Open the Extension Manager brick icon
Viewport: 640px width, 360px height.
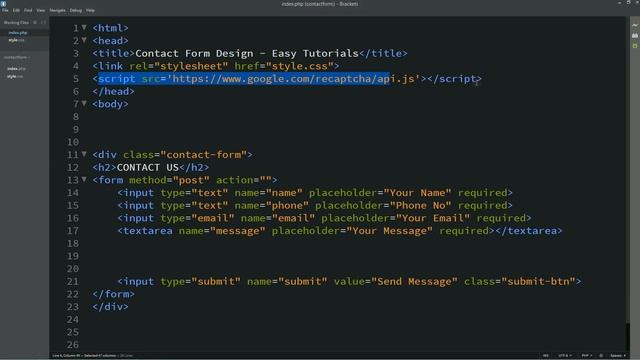pos(635,36)
